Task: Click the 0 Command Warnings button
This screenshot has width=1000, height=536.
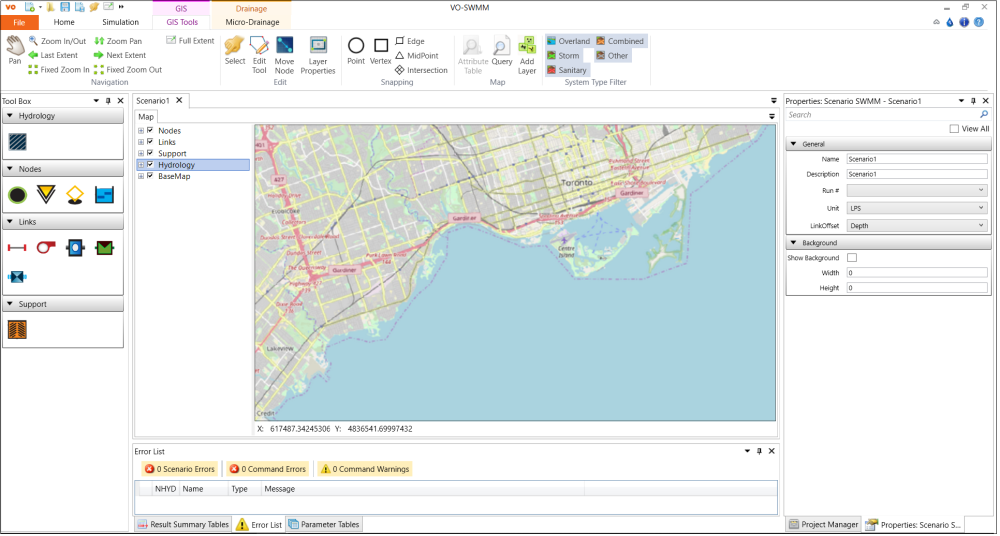Action: coord(364,469)
